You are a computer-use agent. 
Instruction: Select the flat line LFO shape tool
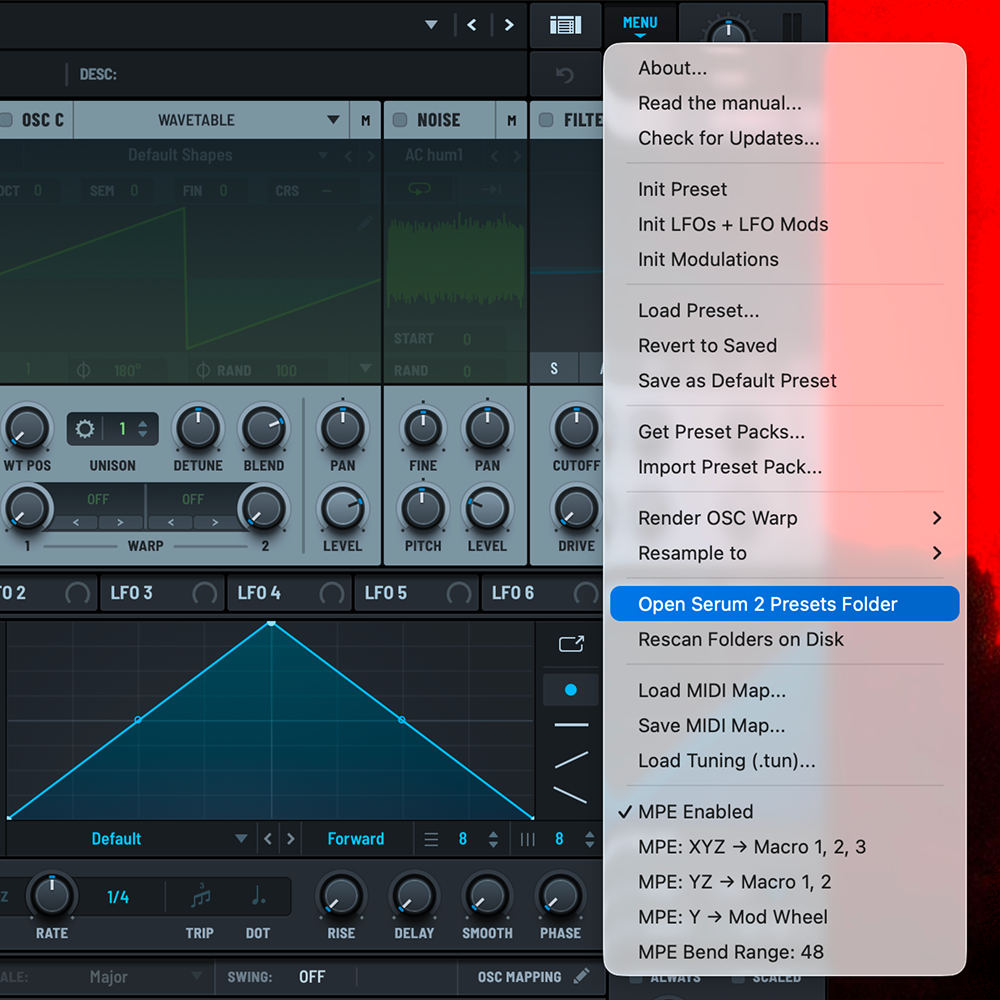[x=571, y=725]
